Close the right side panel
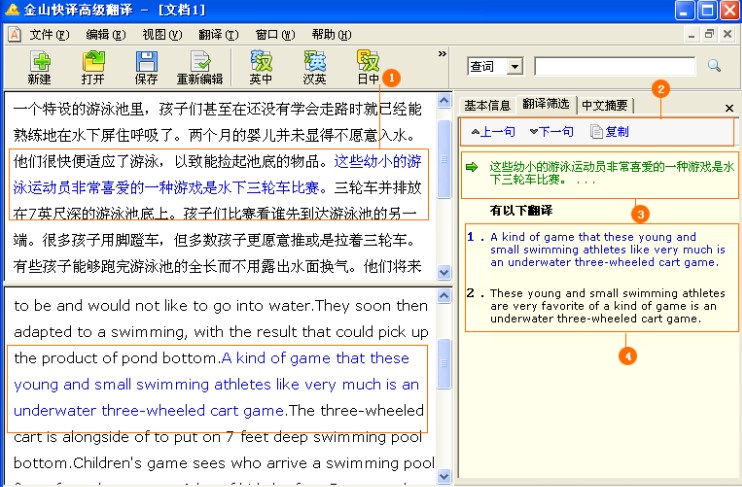 729,107
